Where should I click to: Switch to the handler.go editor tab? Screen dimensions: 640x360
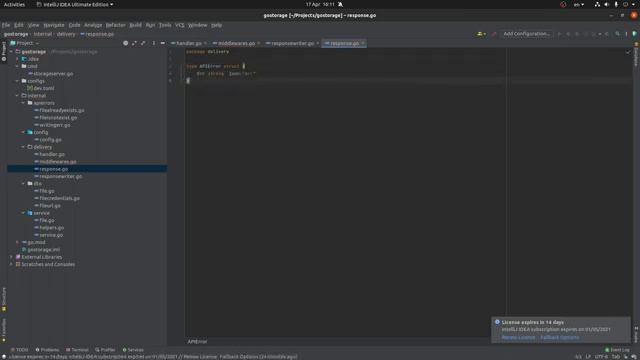(189, 43)
